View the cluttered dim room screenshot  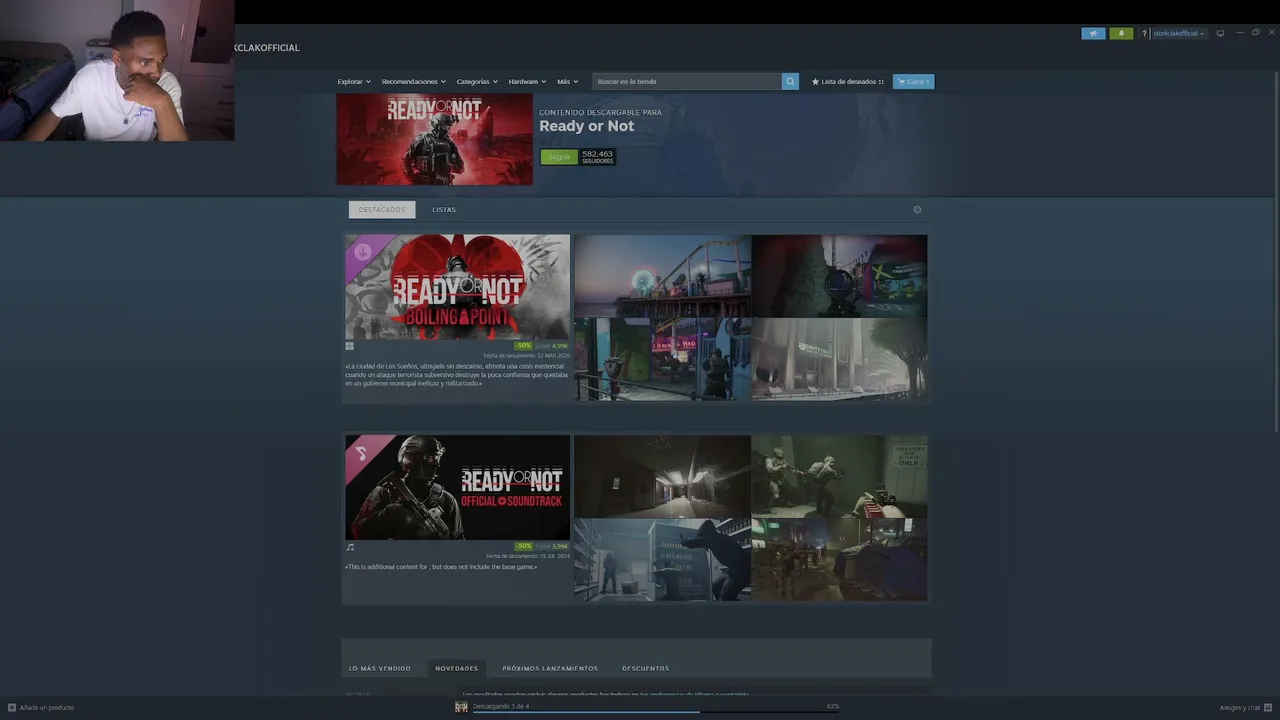coord(840,560)
